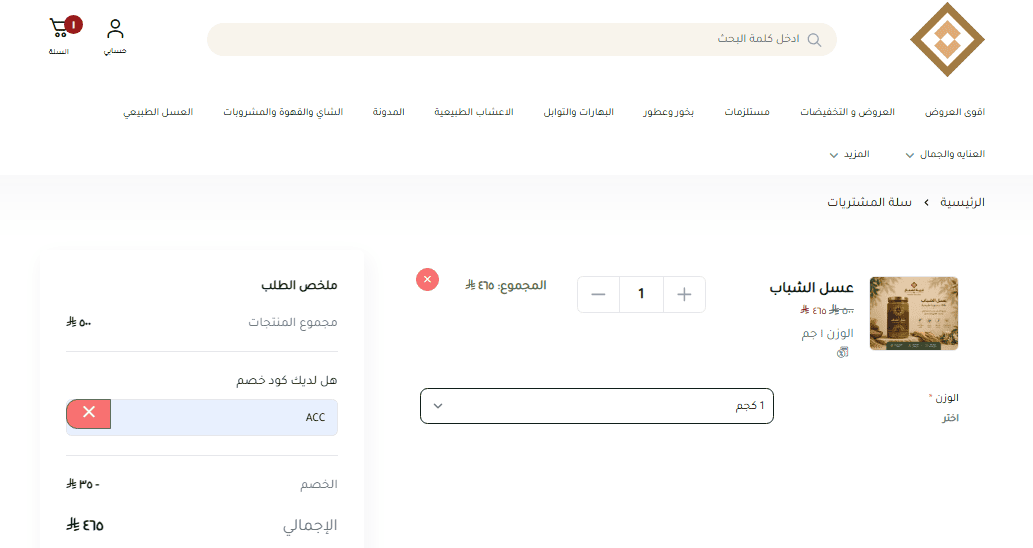Open العروض و التخفيضات menu item
Screen dimensions: 1033x548
[x=847, y=112]
